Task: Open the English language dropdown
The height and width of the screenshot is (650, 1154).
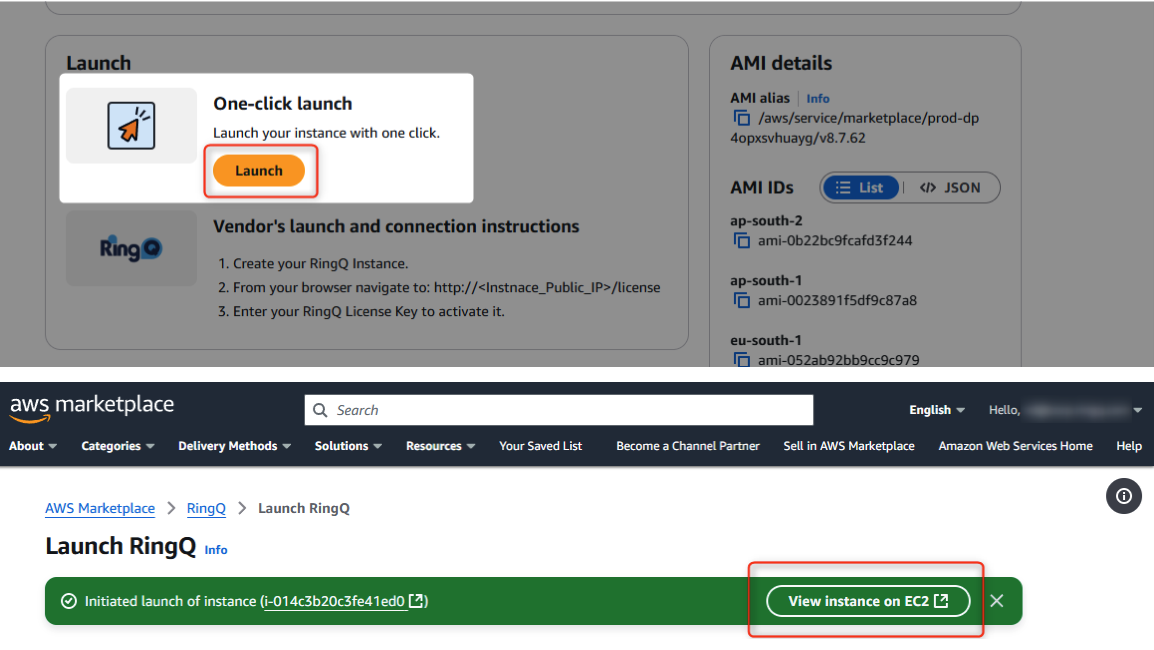Action: pos(935,409)
